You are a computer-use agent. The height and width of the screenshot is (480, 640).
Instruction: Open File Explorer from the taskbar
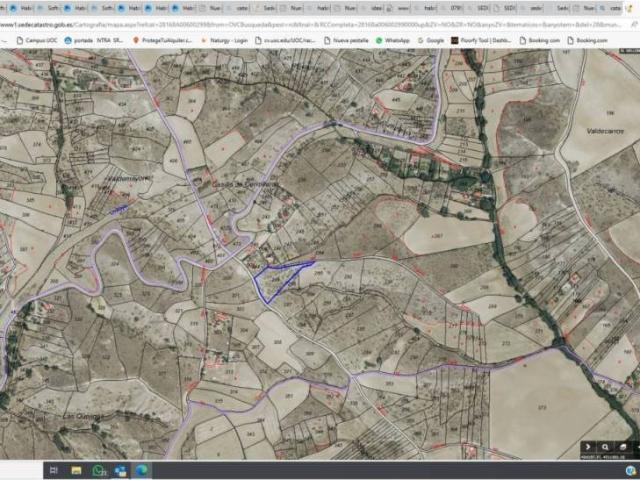tap(76, 470)
